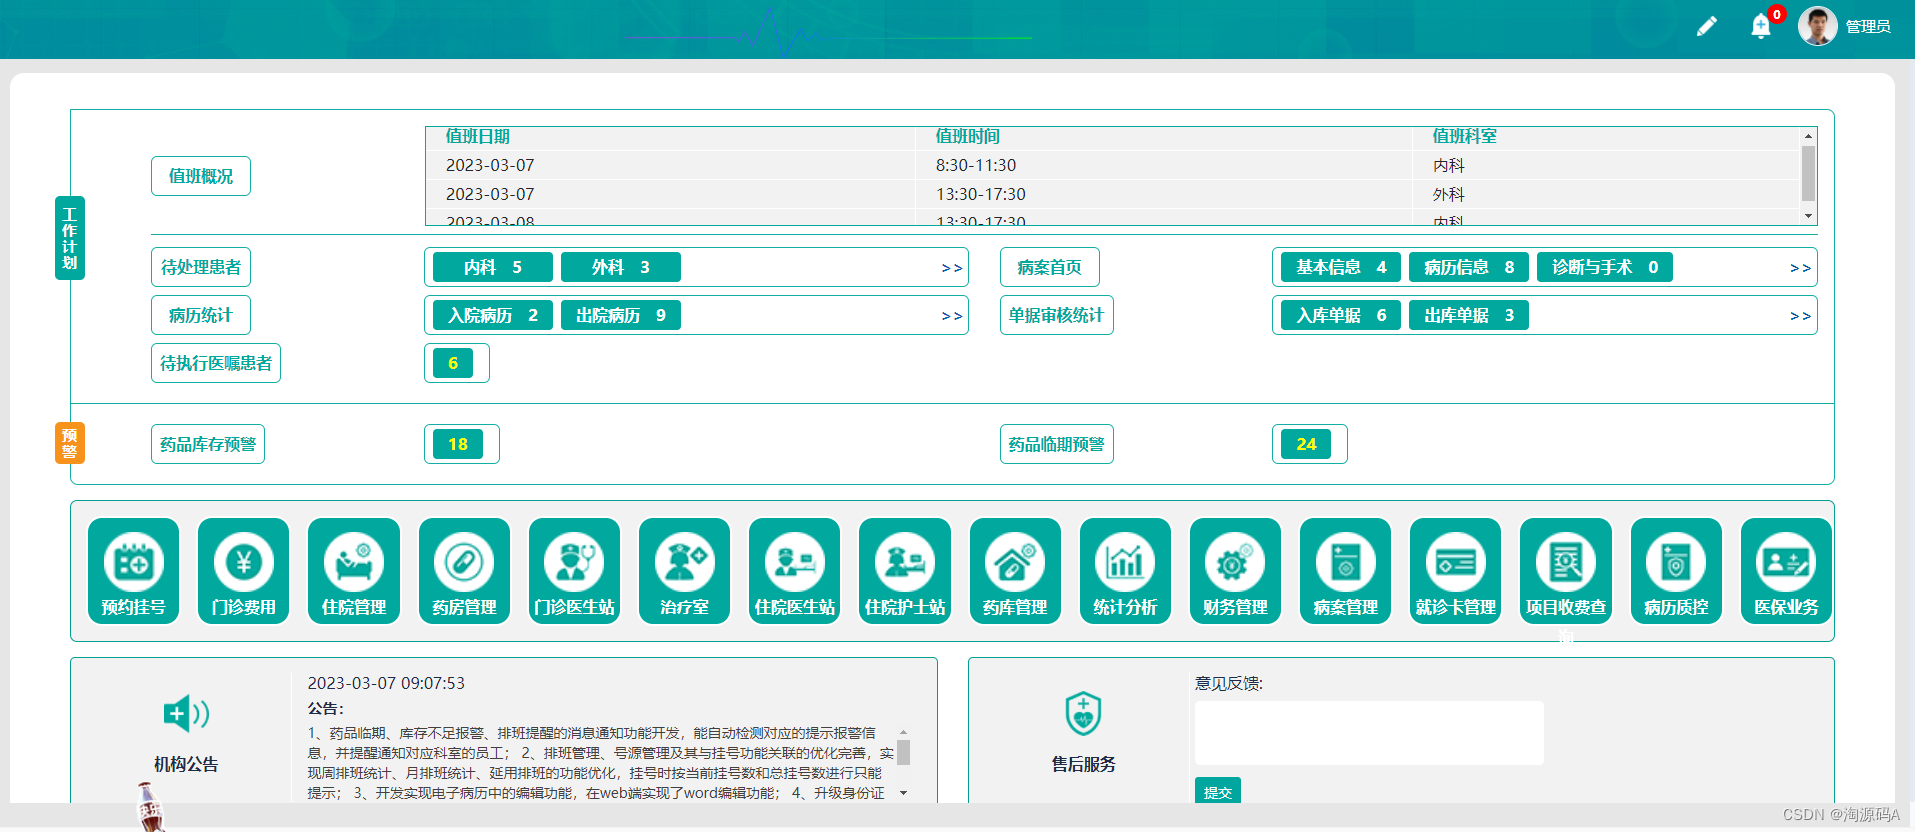
Task: Launch the 药房管理 pharmacy management icon
Action: [464, 571]
